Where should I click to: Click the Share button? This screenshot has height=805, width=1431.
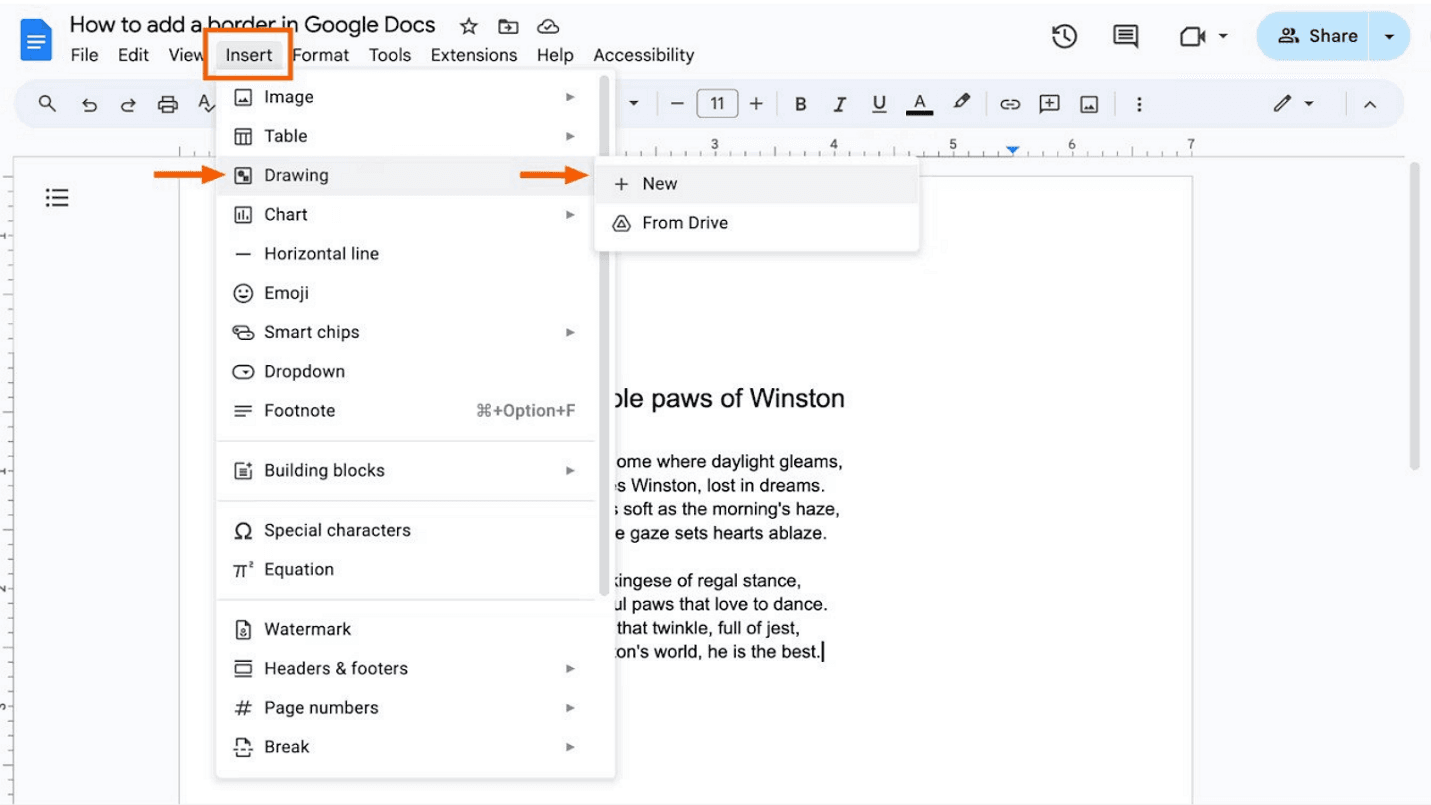[1316, 36]
